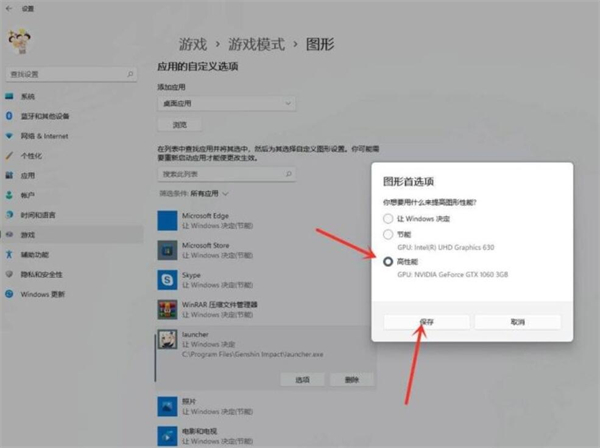The image size is (600, 448).
Task: Focus the 查找设置 search field
Action: click(x=71, y=74)
